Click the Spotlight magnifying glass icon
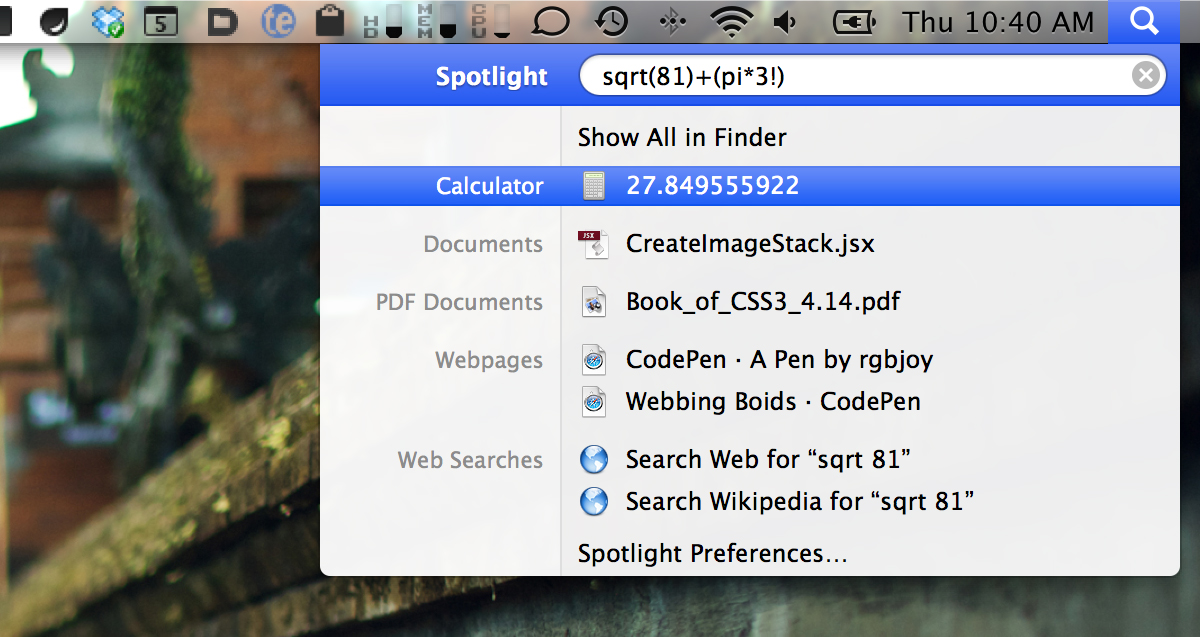The width and height of the screenshot is (1200, 637). tap(1145, 21)
